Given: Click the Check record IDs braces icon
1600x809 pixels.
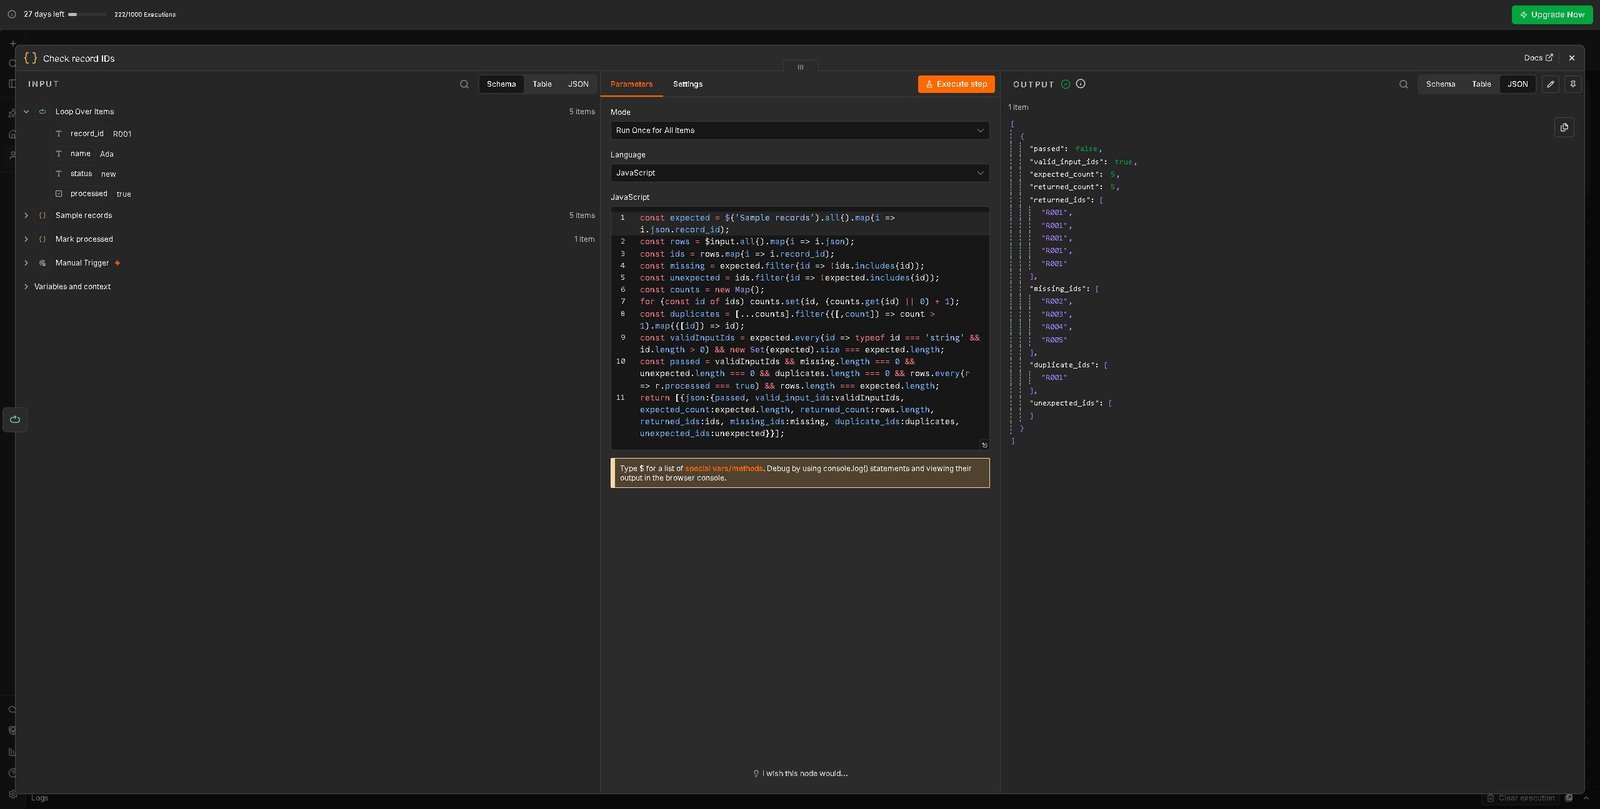Looking at the screenshot, I should tap(30, 58).
